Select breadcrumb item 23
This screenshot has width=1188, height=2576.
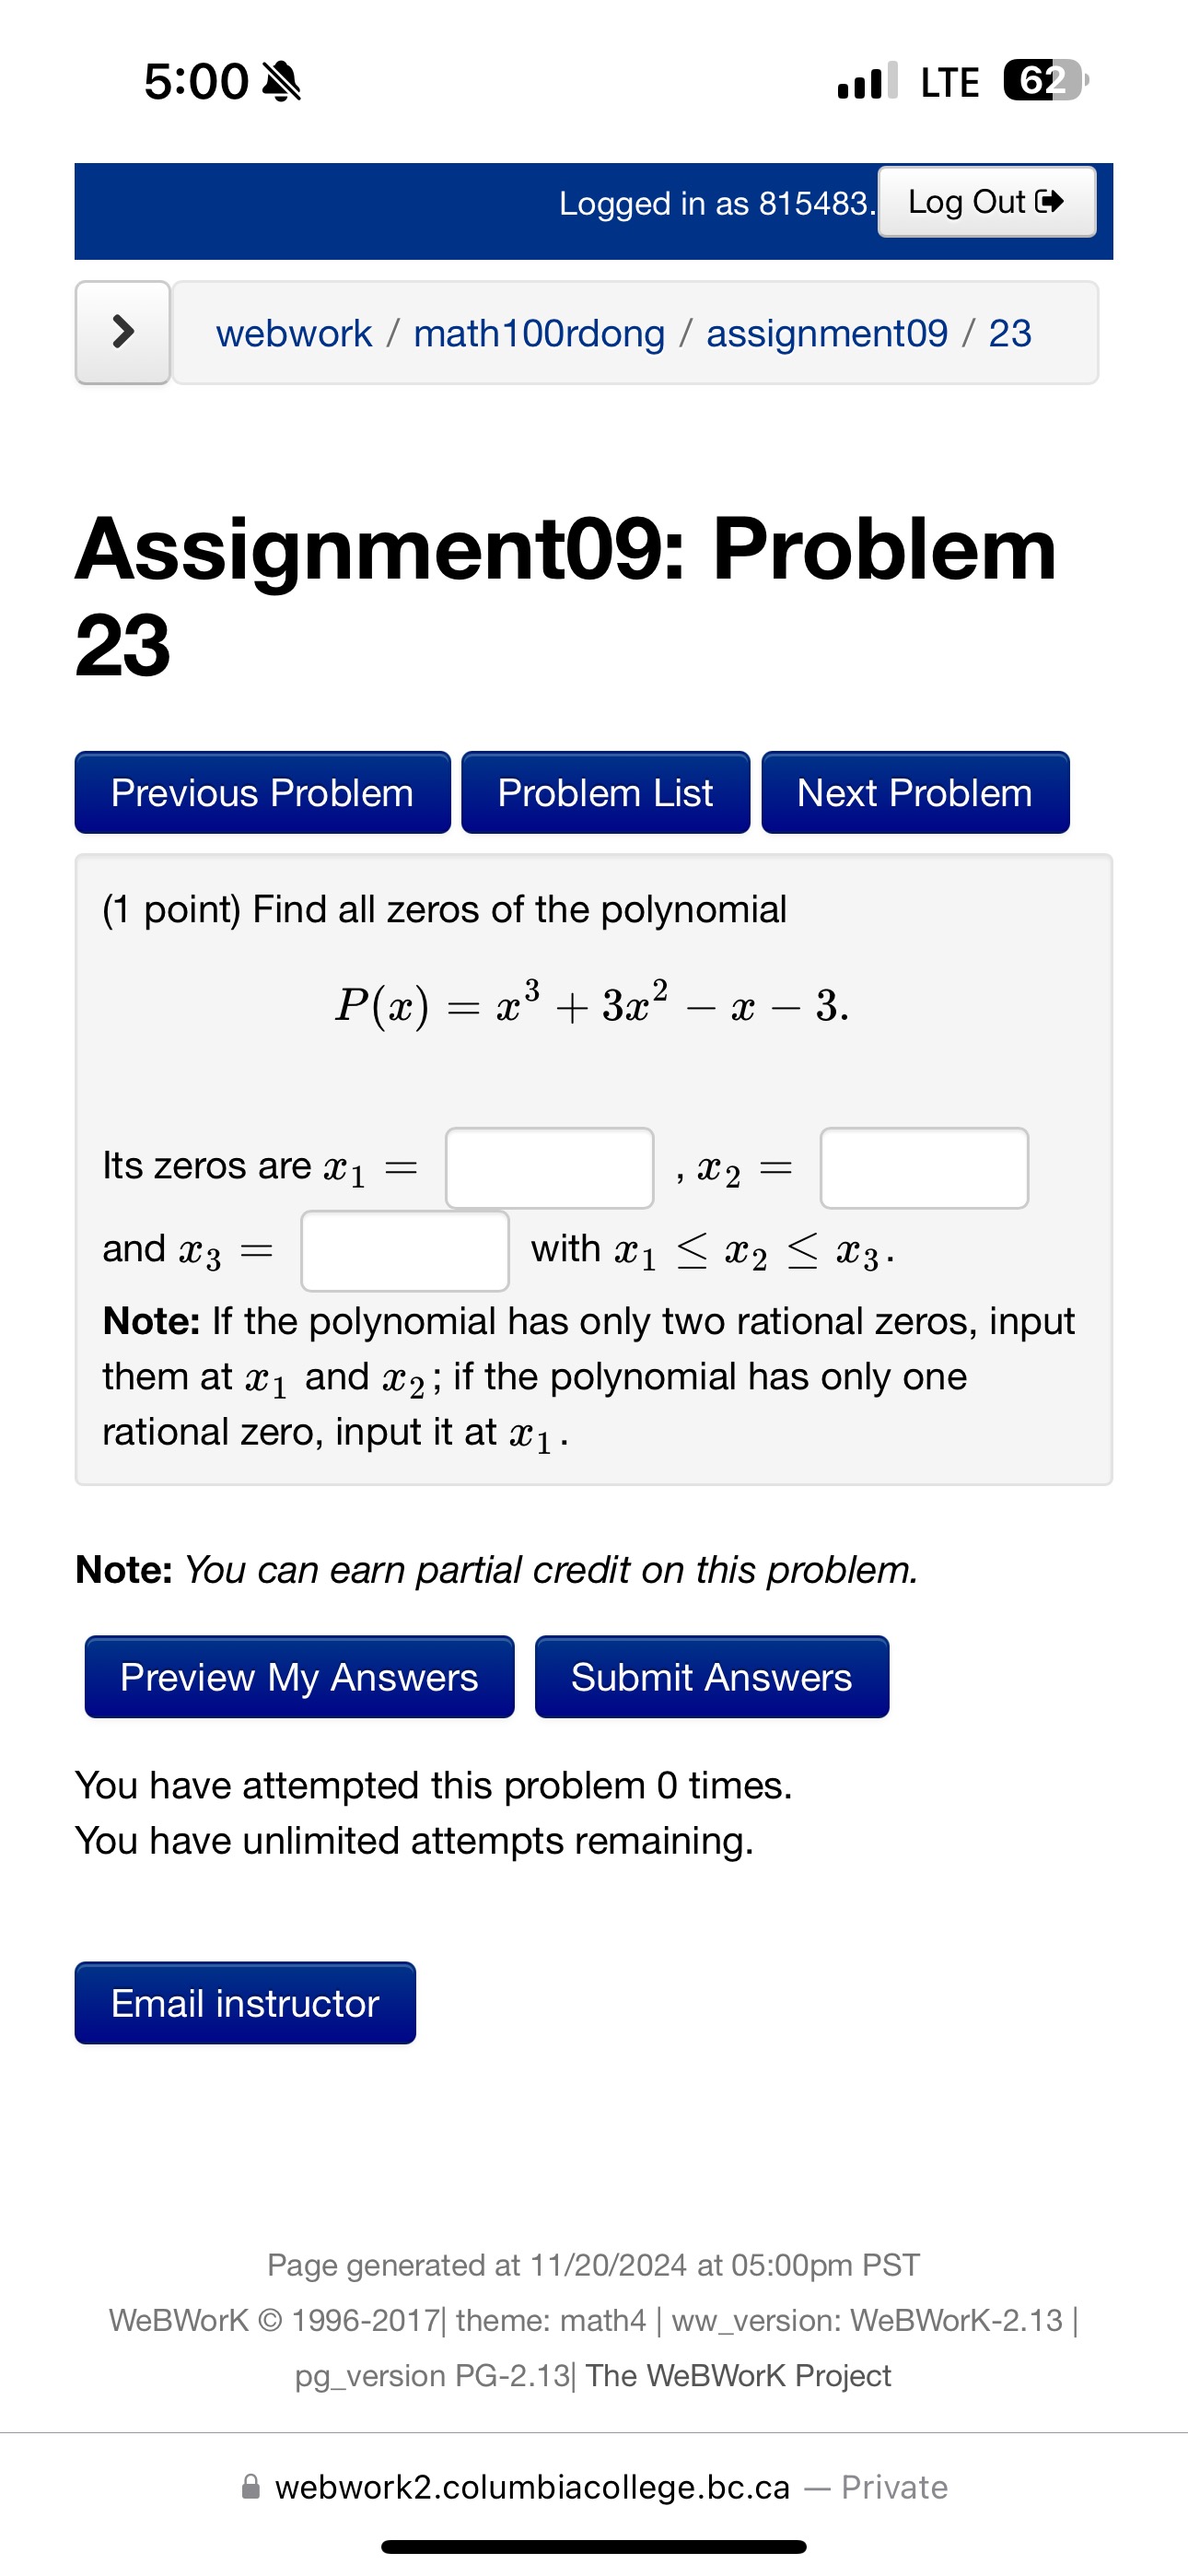1009,333
